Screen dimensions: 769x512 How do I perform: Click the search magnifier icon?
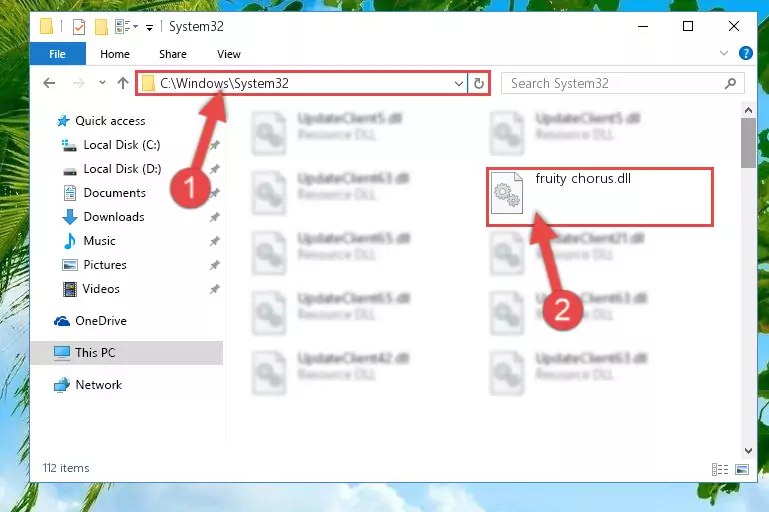730,84
